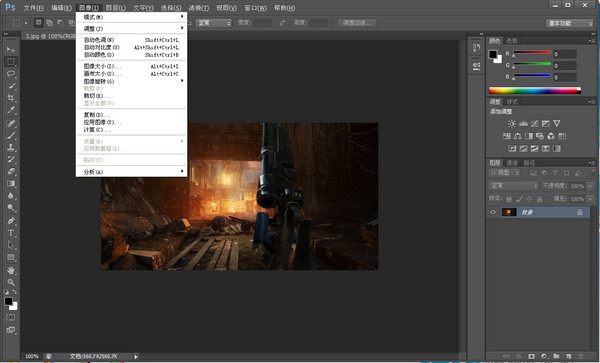This screenshot has width=600, height=363.
Task: Select the Move tool
Action: [11, 49]
